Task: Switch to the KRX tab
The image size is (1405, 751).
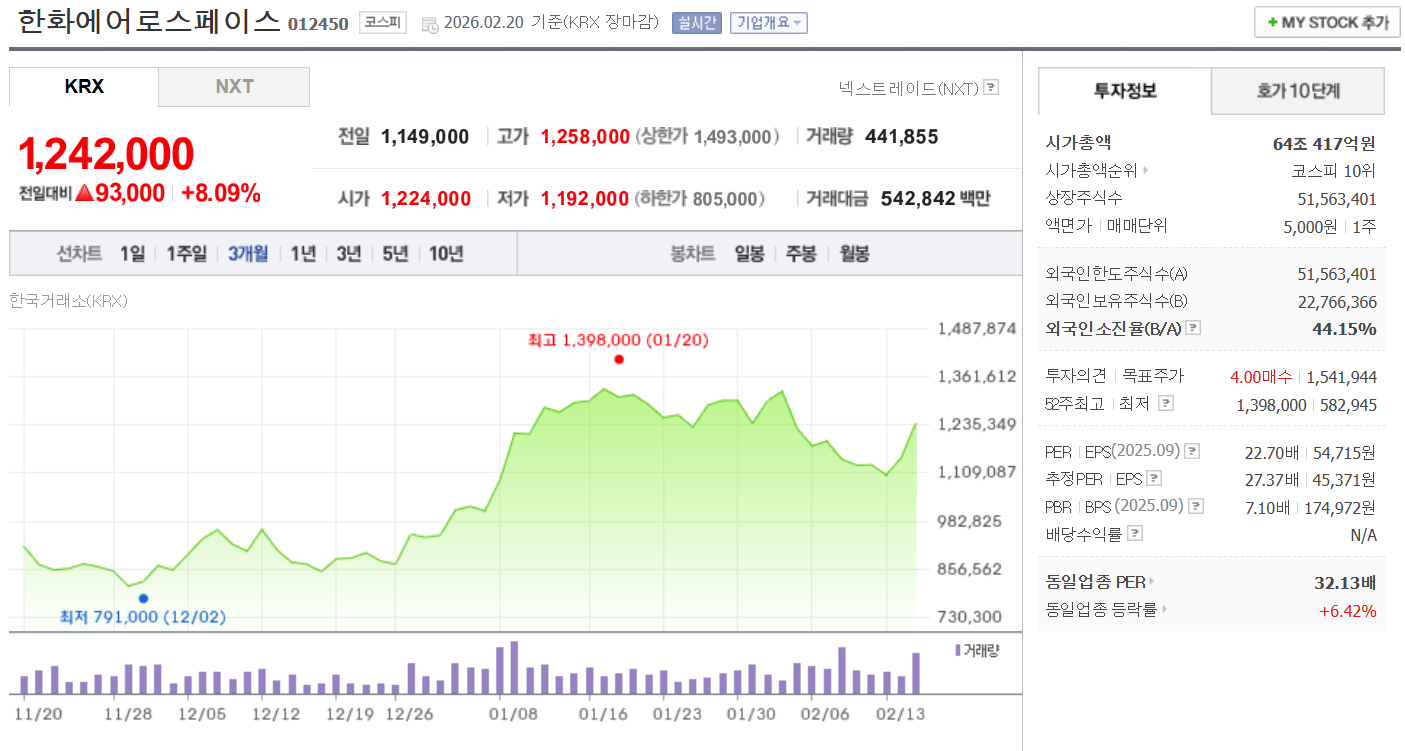Action: click(84, 87)
